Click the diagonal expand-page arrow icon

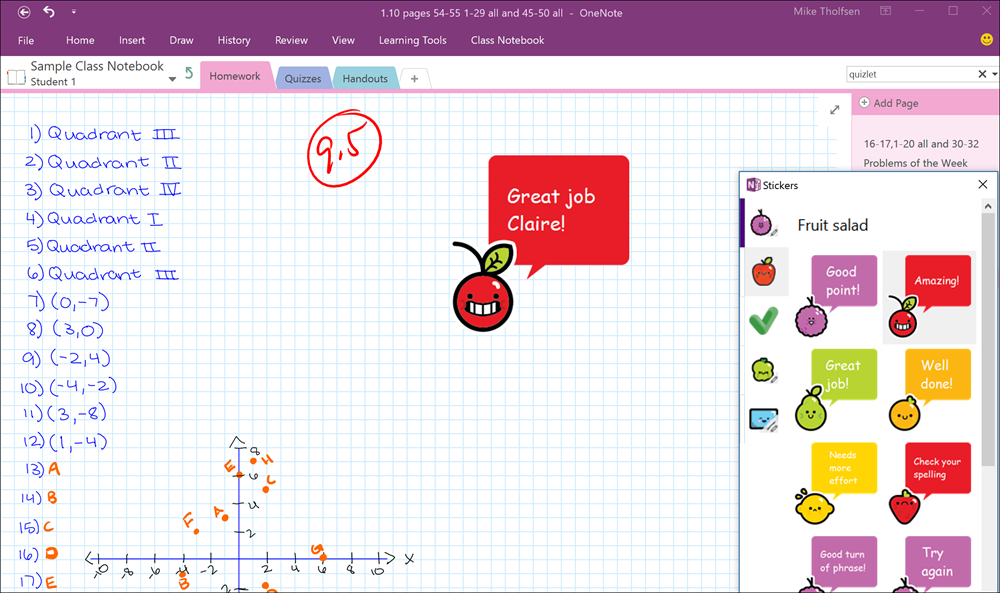(834, 110)
